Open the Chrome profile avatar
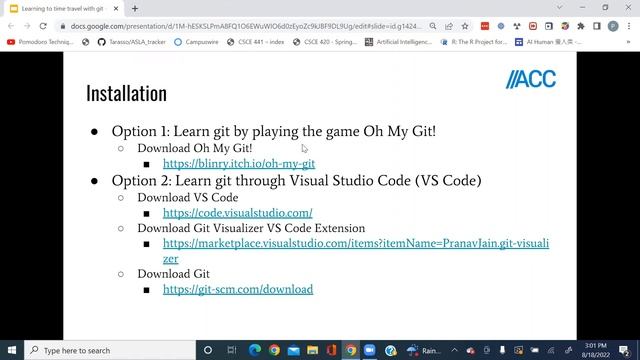The height and width of the screenshot is (360, 640). point(613,26)
